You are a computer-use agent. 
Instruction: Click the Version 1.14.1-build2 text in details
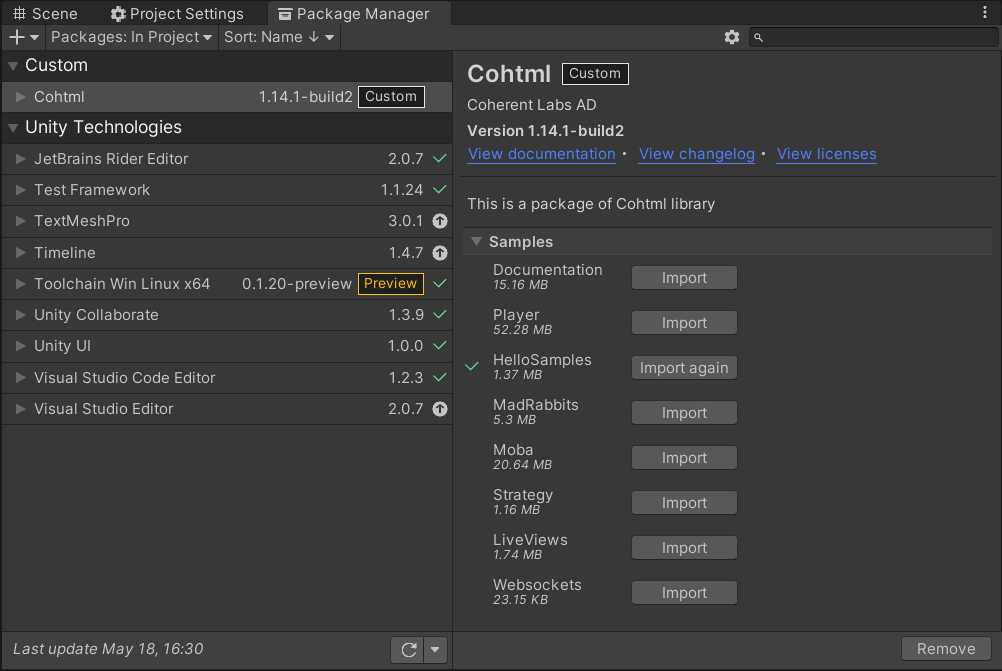[545, 131]
